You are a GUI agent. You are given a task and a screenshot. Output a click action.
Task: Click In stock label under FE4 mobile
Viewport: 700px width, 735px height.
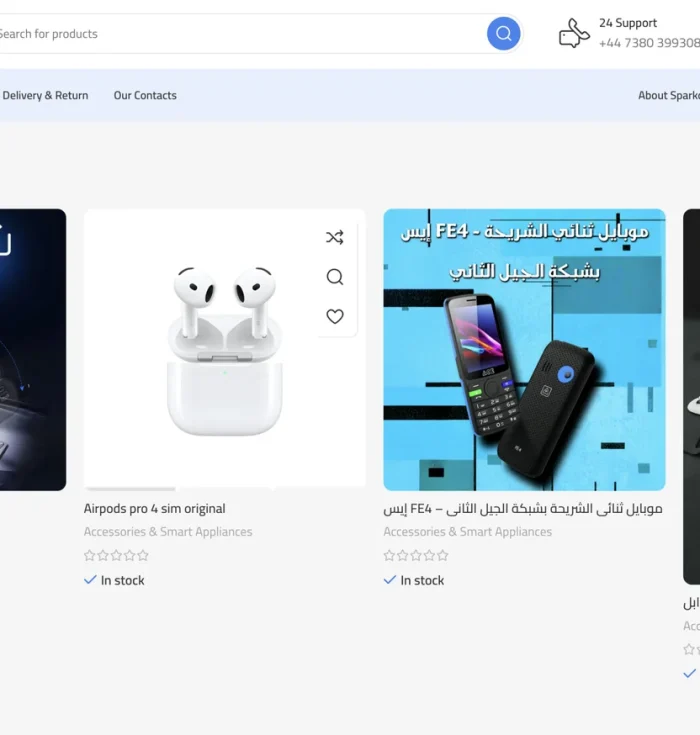[422, 580]
